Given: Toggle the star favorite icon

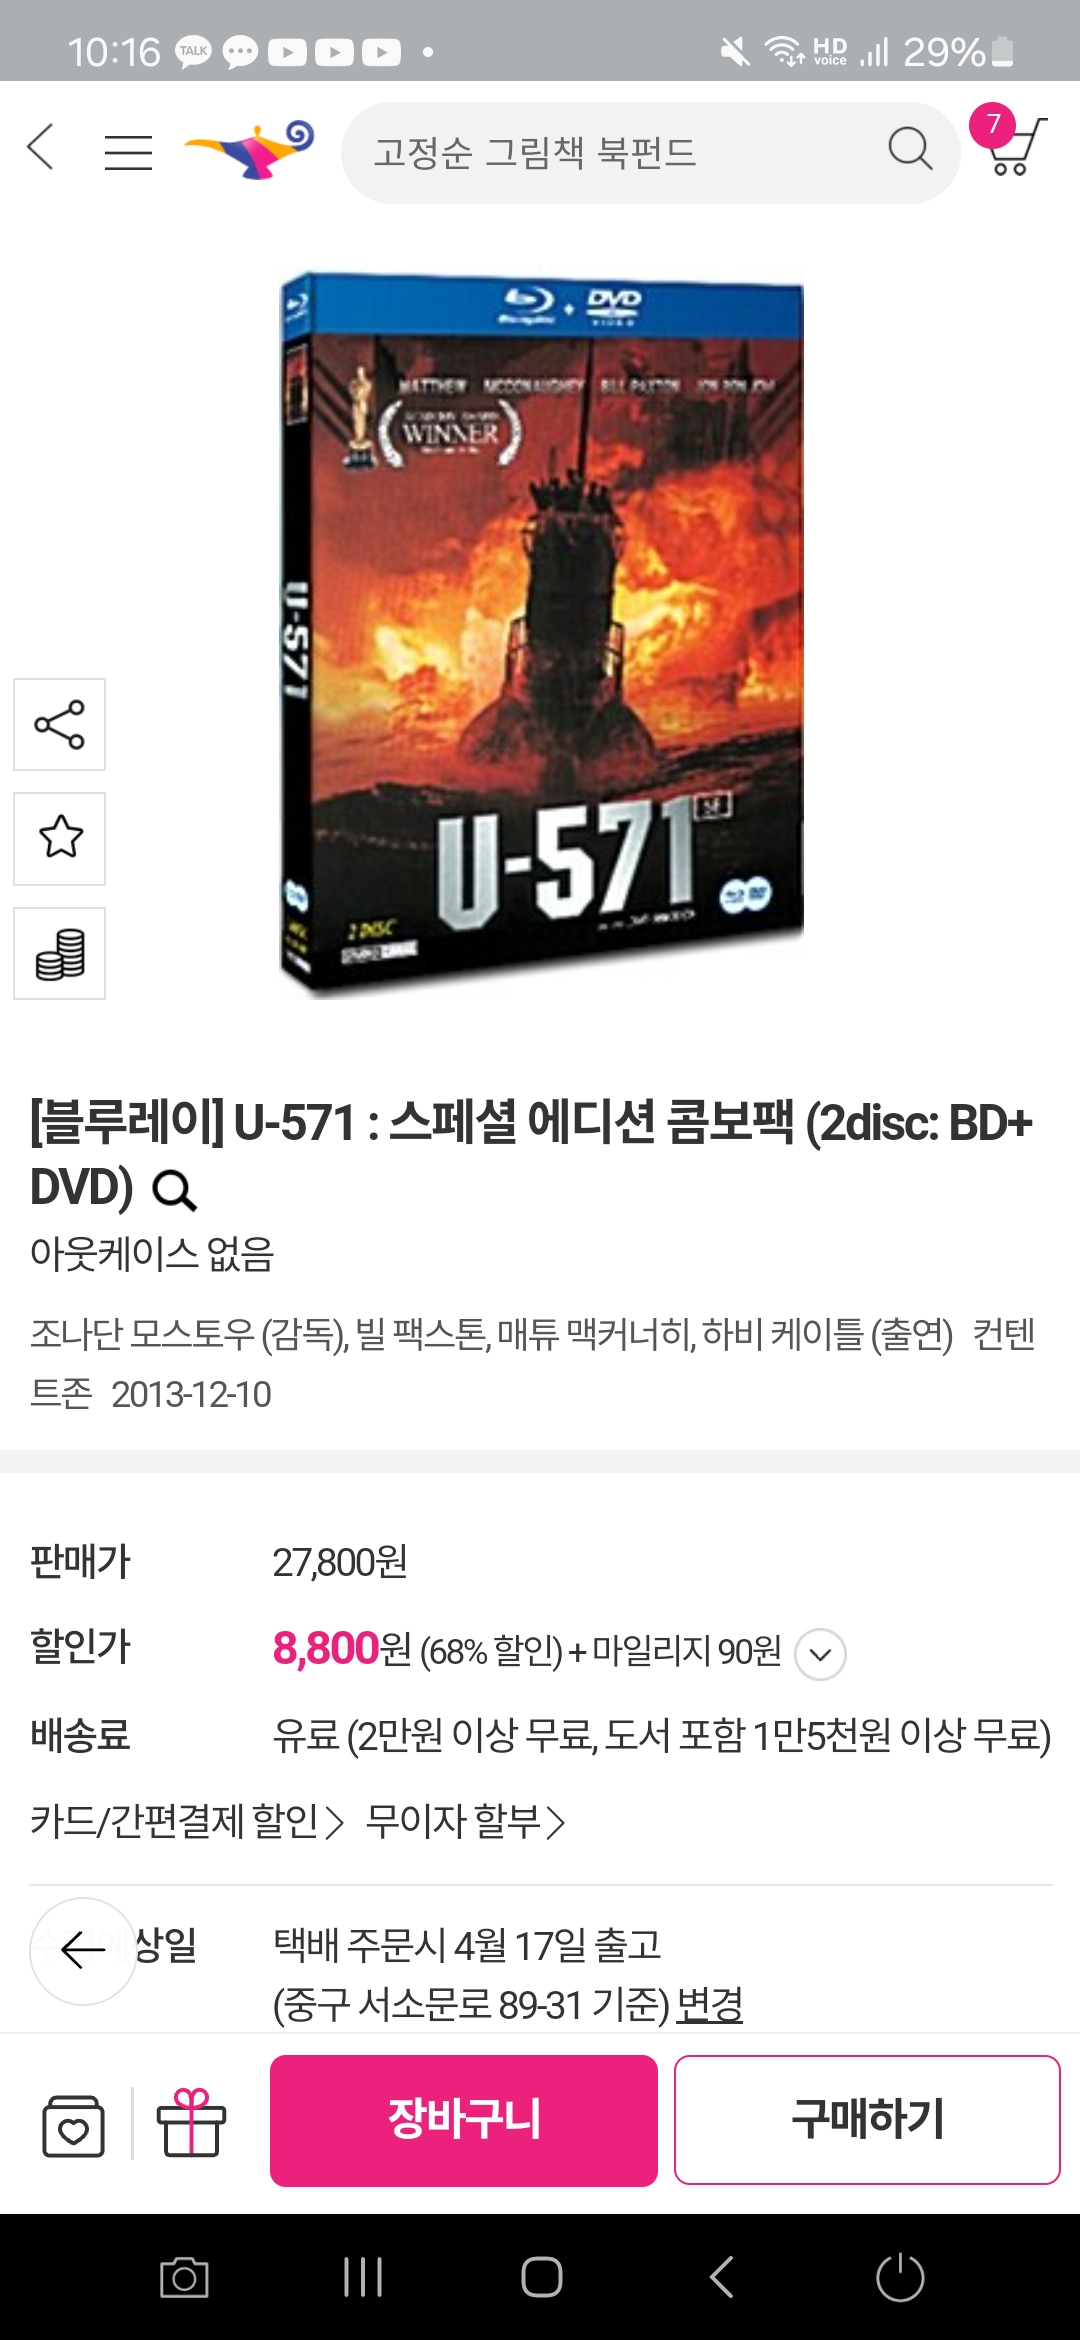Looking at the screenshot, I should [x=59, y=839].
